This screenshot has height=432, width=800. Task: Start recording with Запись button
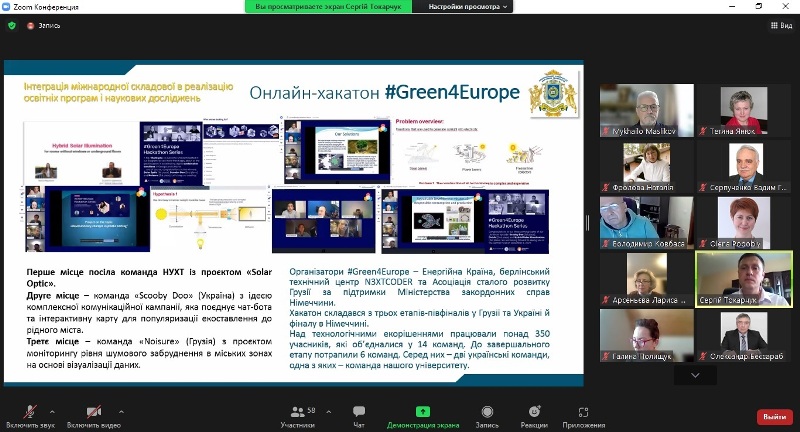click(x=487, y=416)
